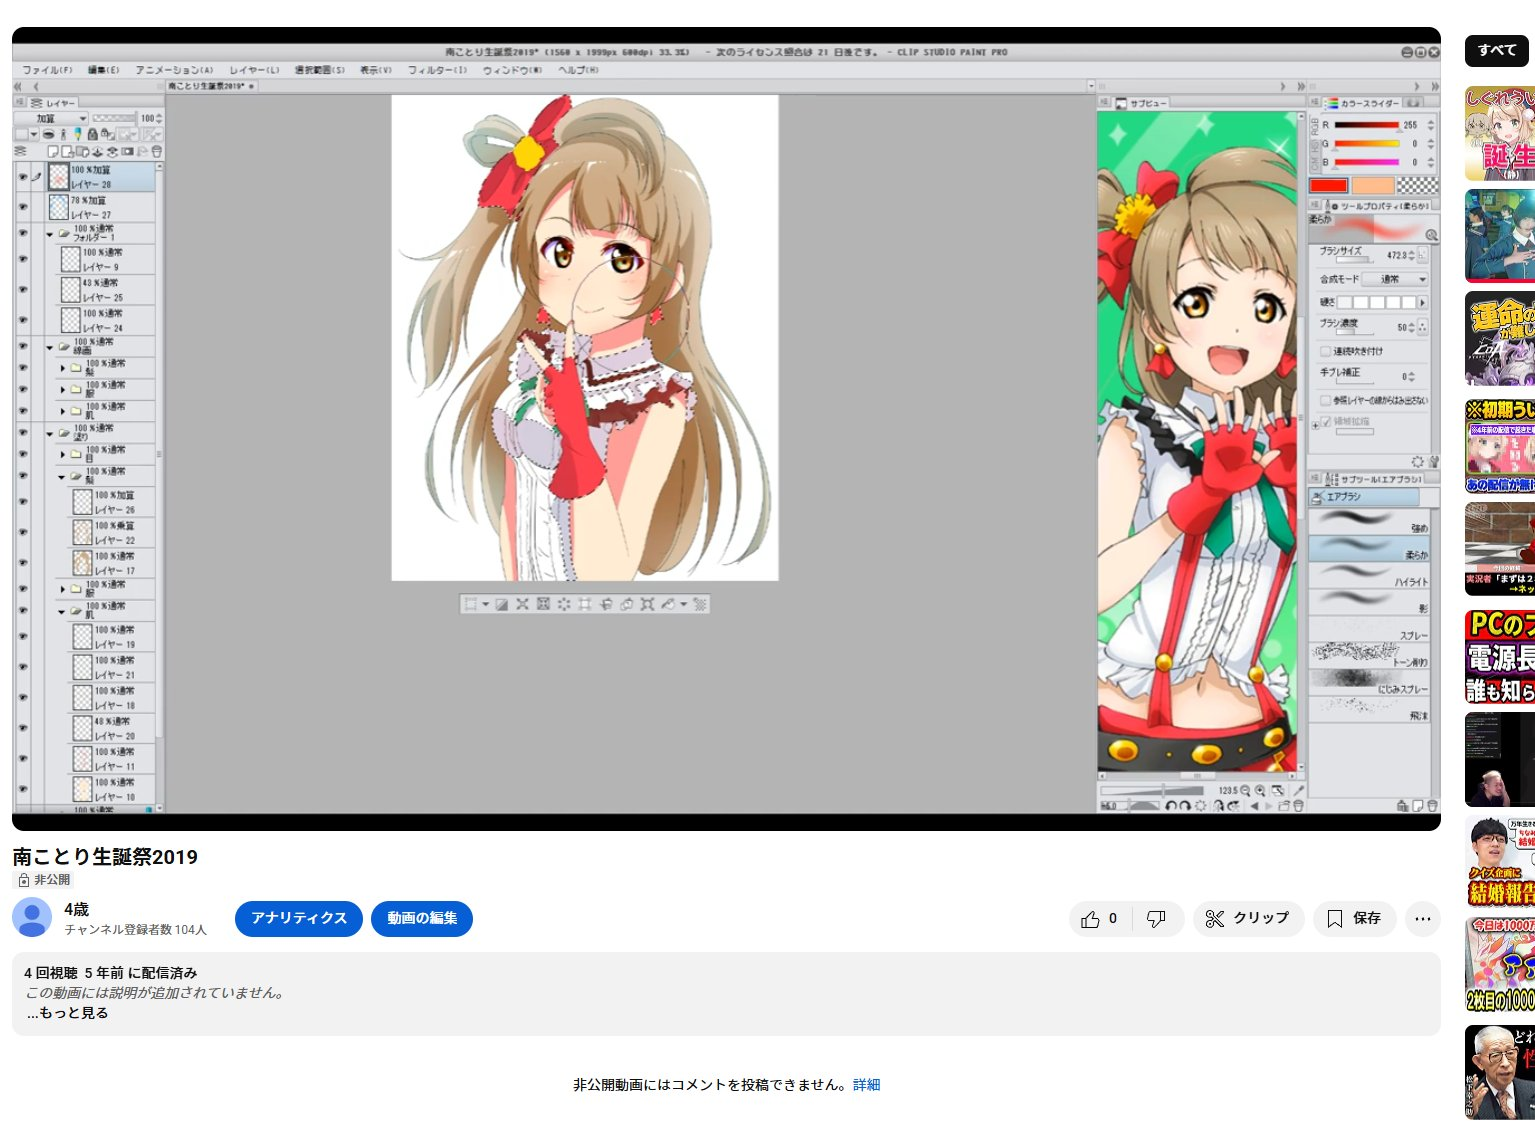Image resolution: width=1535 pixels, height=1130 pixels.
Task: Click the create layer mask icon
Action: click(127, 152)
